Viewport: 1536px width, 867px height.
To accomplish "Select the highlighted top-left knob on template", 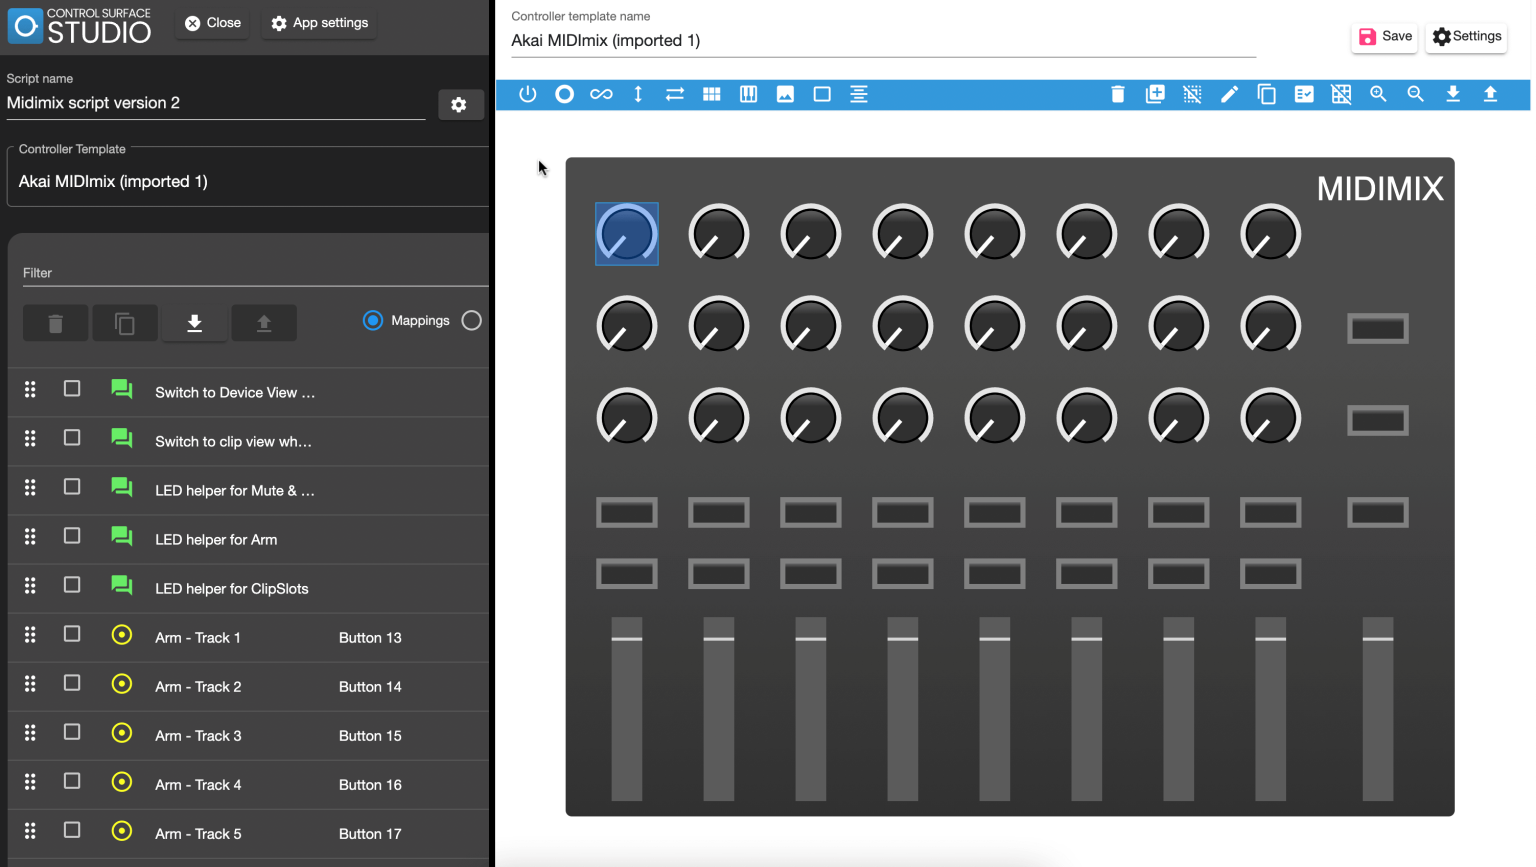I will [627, 234].
